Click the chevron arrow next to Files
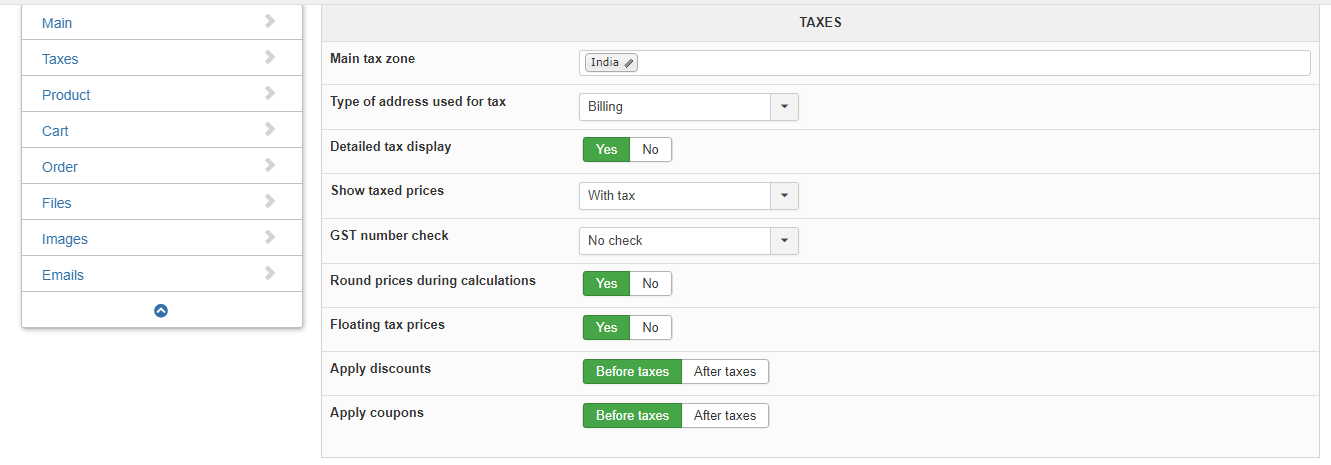The height and width of the screenshot is (465, 1331). tap(270, 201)
